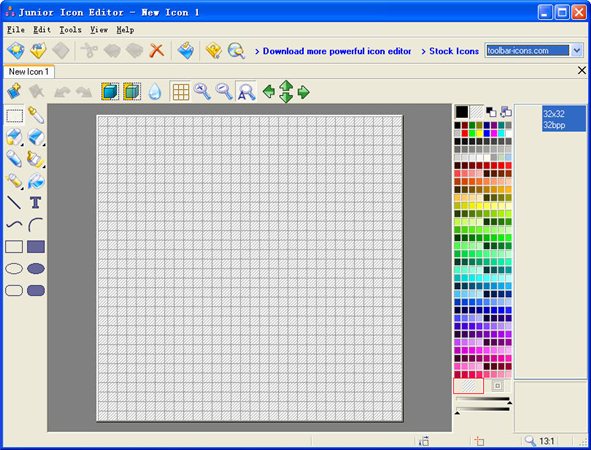
Task: Select the straight Line tool
Action: click(14, 202)
